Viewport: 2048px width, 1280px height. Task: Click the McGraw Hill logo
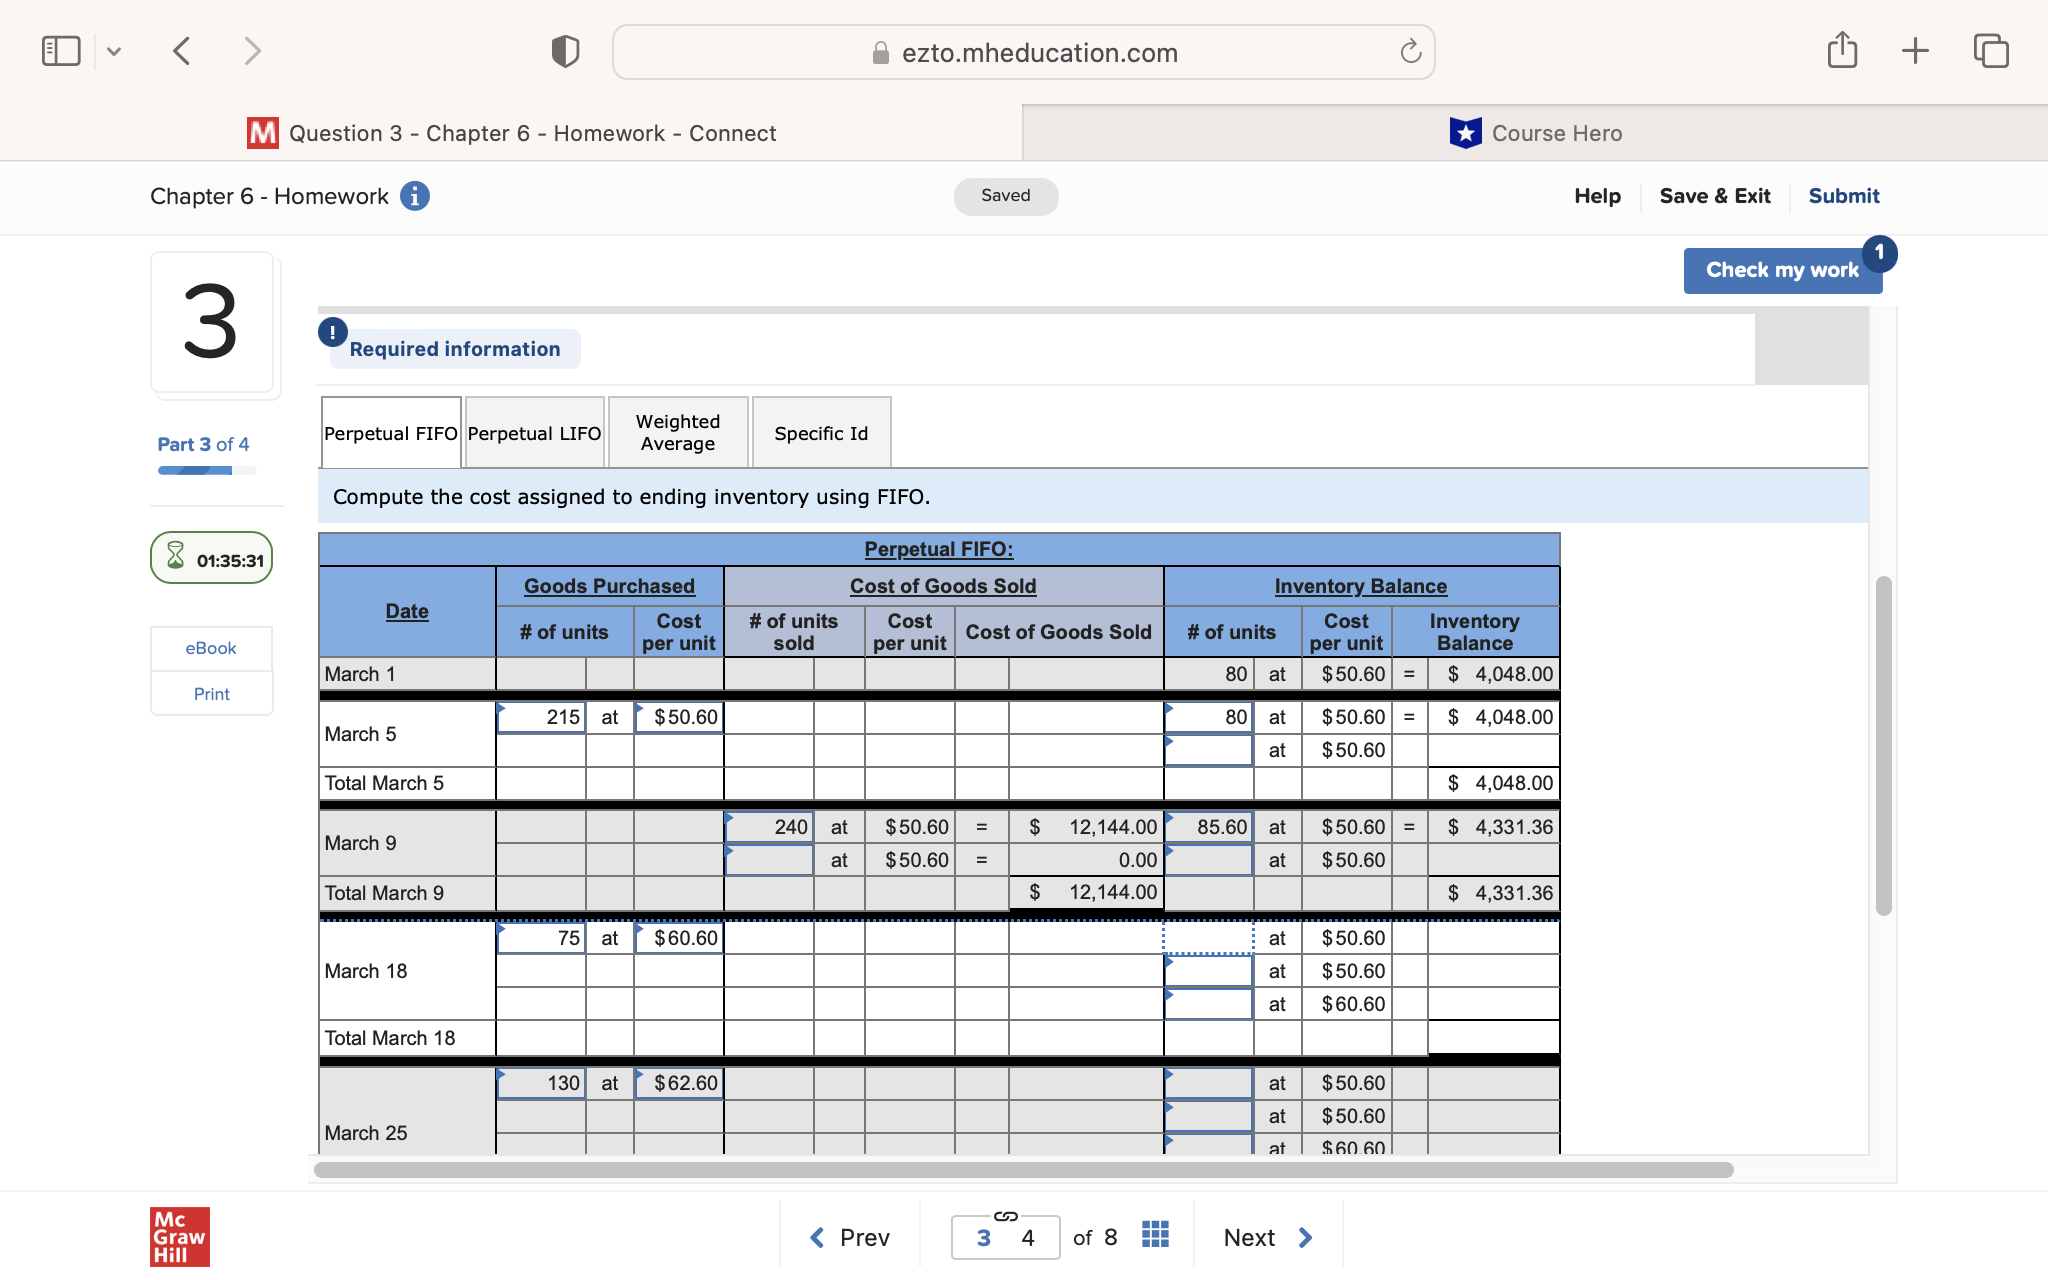pos(179,1236)
